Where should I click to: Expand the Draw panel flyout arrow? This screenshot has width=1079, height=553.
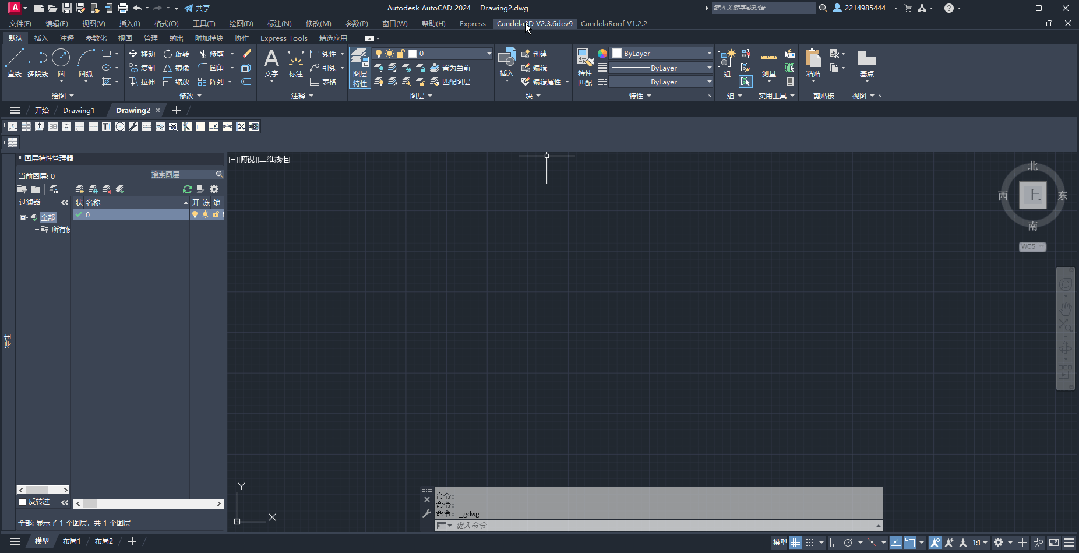coord(70,96)
